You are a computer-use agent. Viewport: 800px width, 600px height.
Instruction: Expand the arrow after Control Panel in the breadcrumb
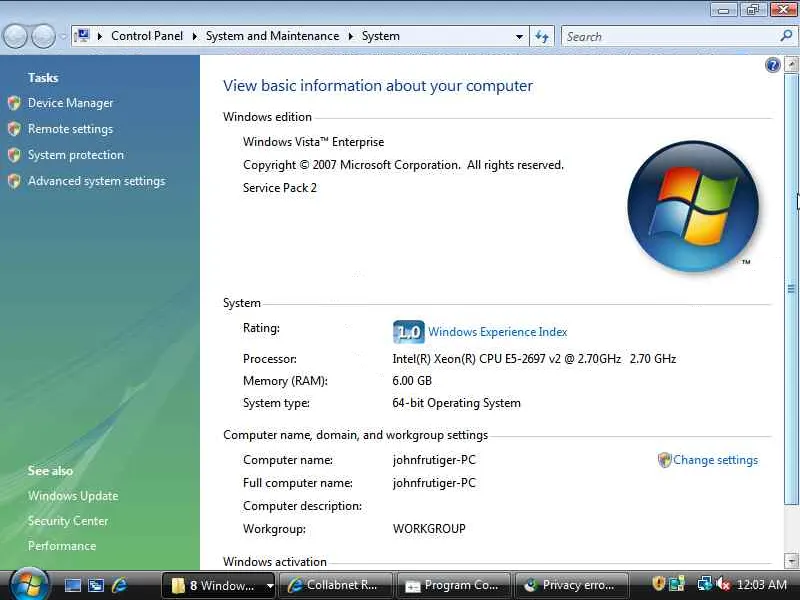[194, 36]
